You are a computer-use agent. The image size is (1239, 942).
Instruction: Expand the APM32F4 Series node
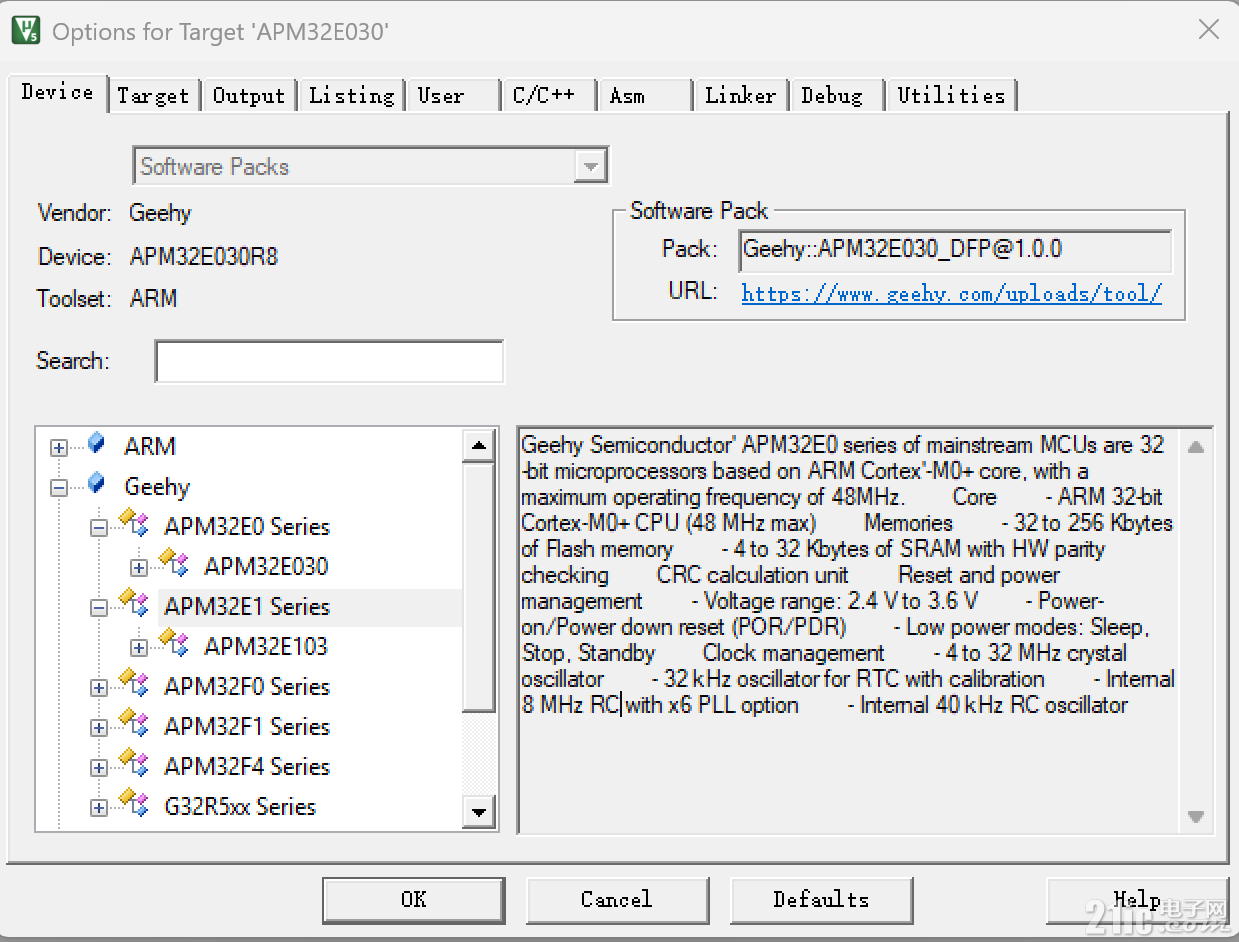click(x=98, y=767)
